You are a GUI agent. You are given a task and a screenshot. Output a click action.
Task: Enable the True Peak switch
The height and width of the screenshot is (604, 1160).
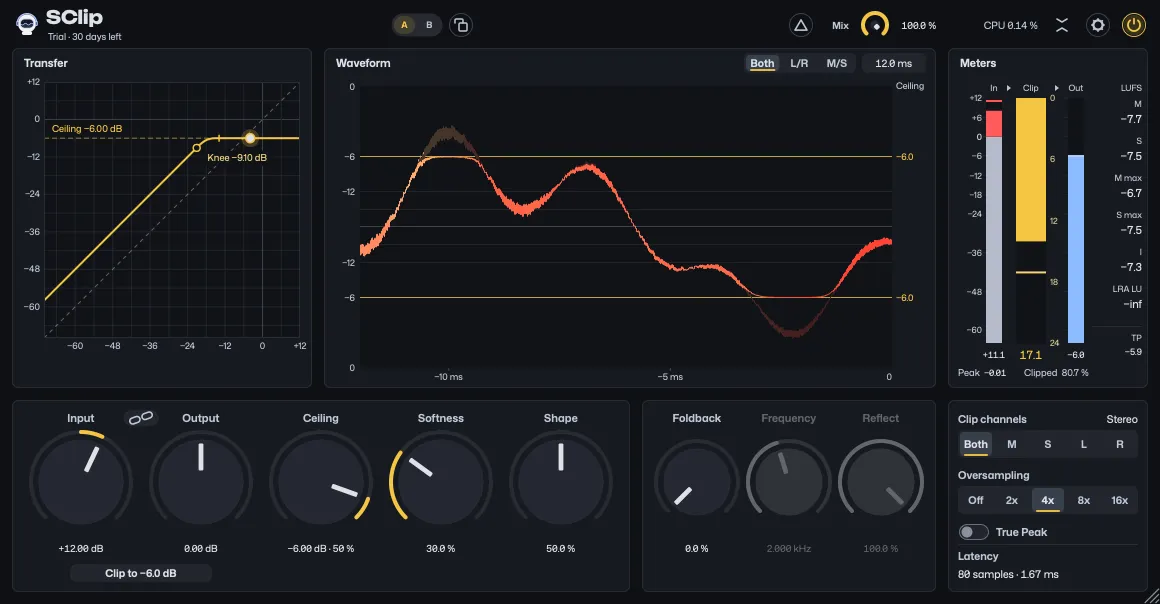point(974,532)
